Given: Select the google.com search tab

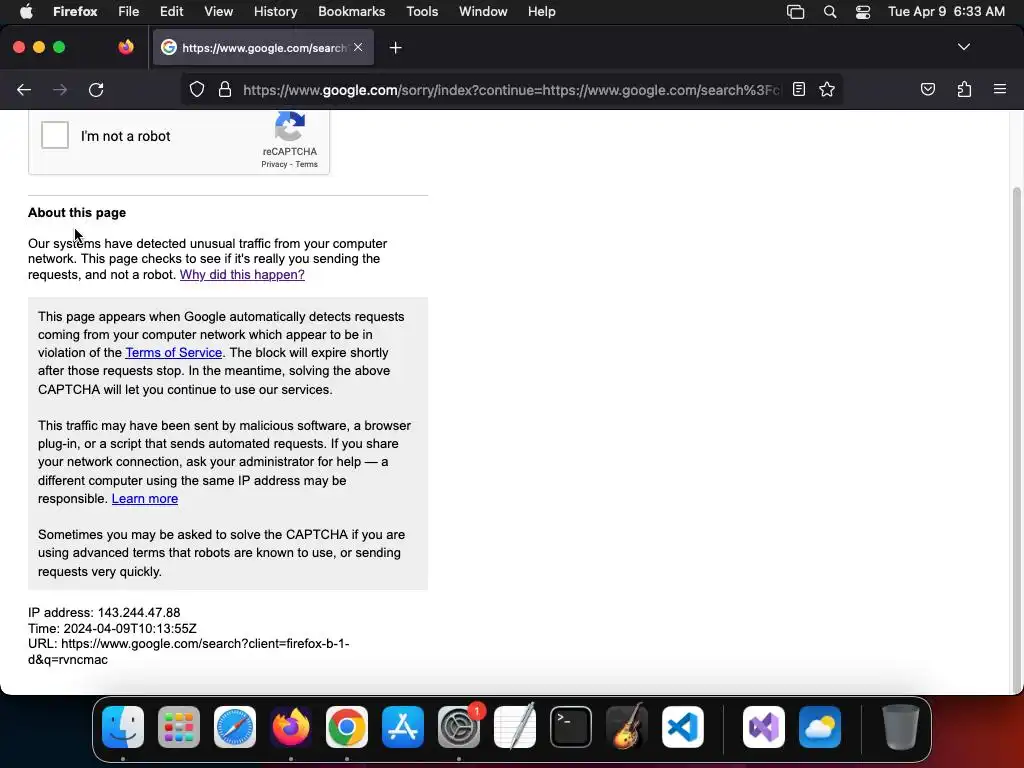Looking at the screenshot, I should pyautogui.click(x=263, y=47).
